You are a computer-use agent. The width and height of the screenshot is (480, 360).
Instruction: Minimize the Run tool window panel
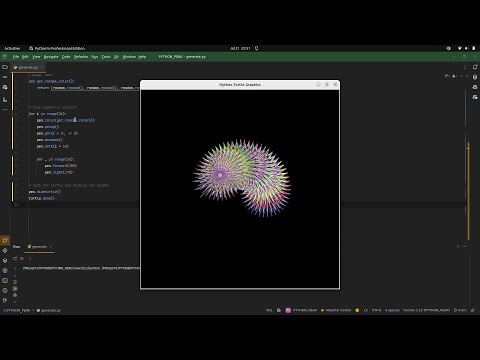[465, 247]
